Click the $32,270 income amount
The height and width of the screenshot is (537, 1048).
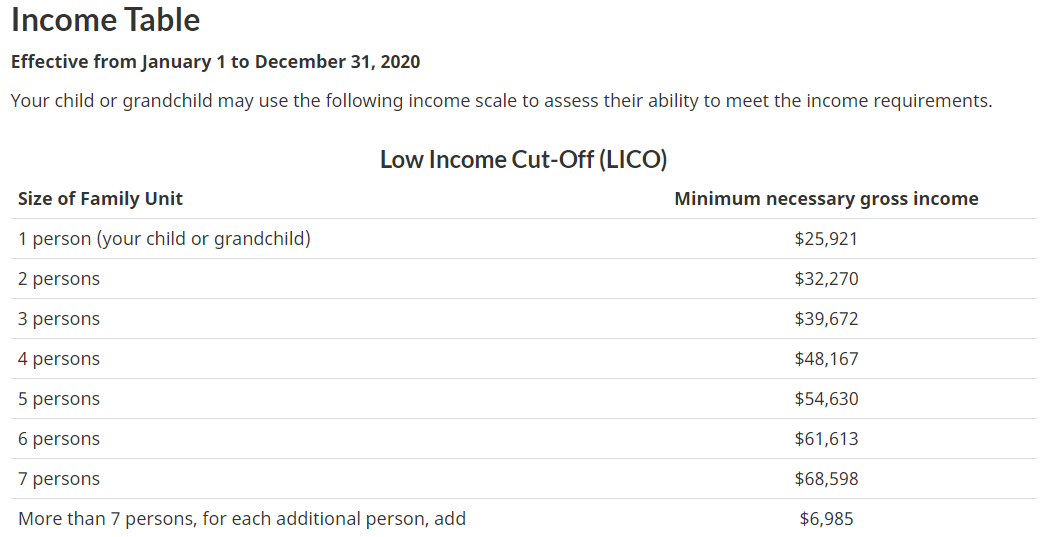[x=826, y=279]
